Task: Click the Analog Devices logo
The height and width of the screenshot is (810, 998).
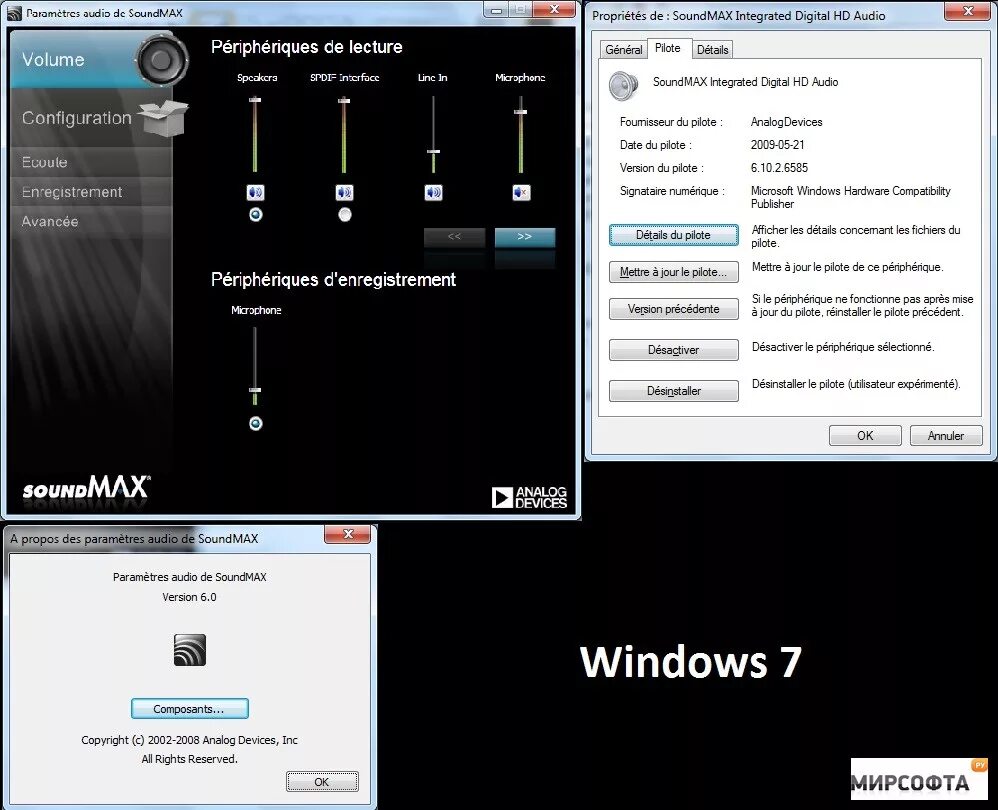Action: (x=529, y=497)
